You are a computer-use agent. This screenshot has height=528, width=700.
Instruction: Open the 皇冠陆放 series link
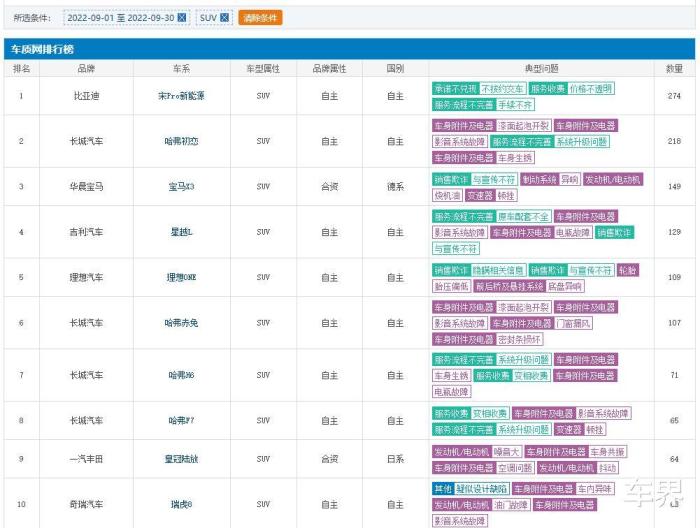[x=181, y=459]
